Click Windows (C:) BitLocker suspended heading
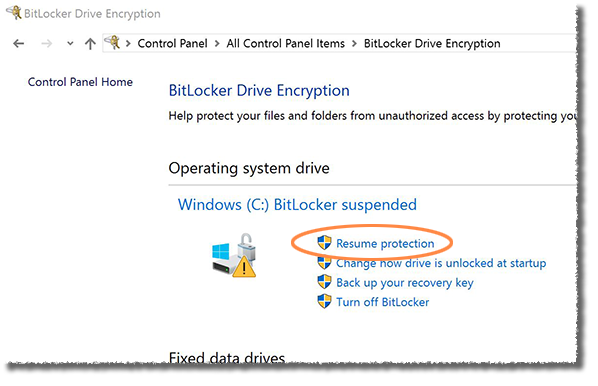The width and height of the screenshot is (598, 386). [297, 205]
